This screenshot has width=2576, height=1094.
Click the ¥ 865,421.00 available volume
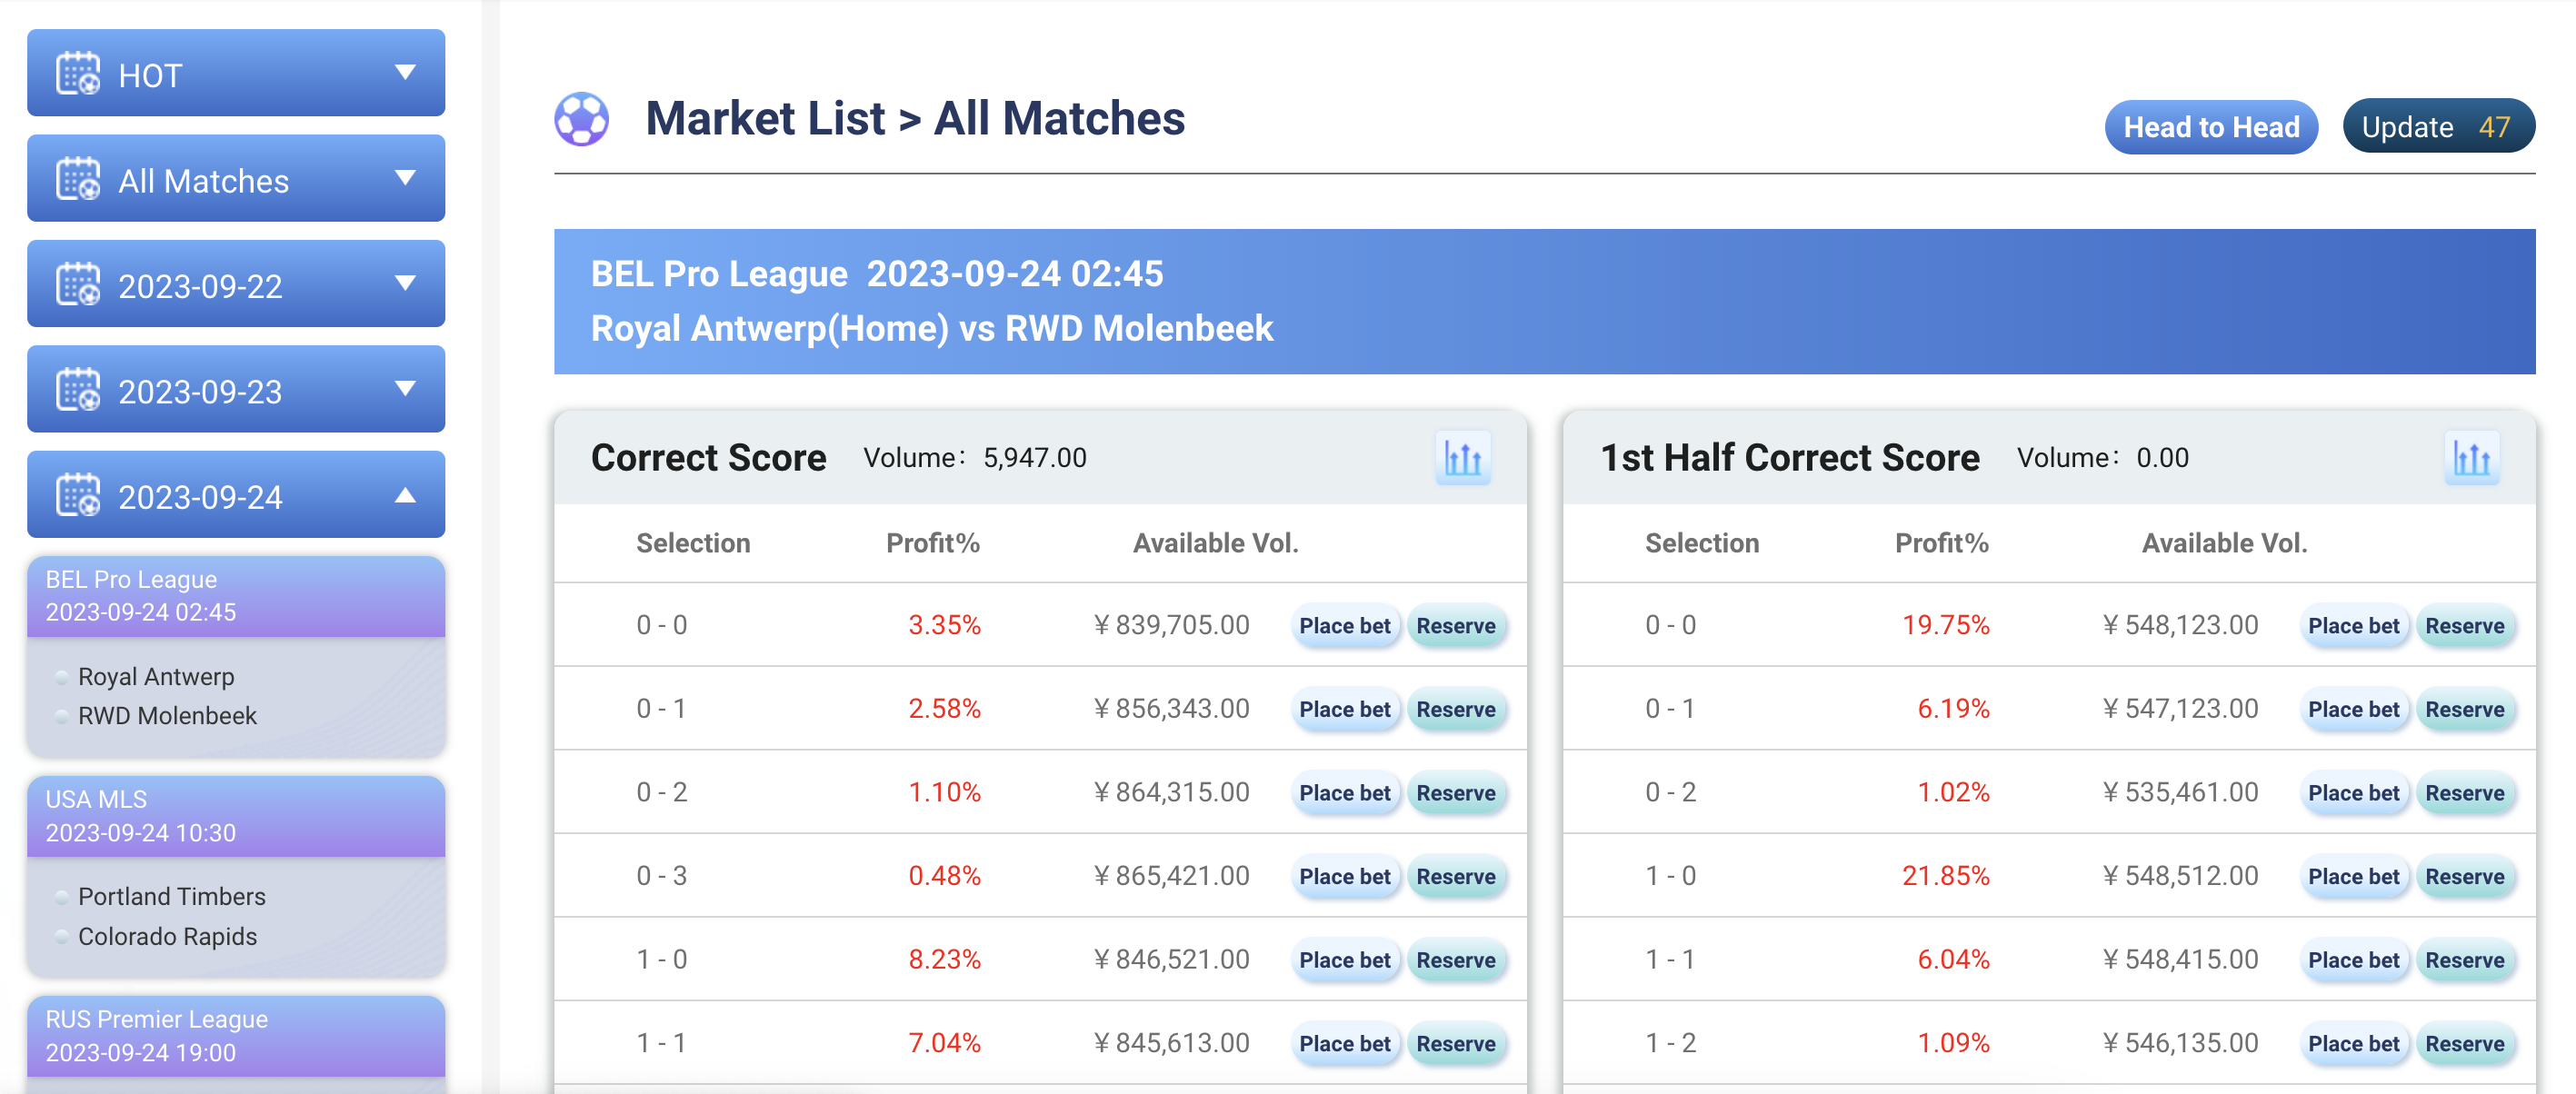pyautogui.click(x=1171, y=876)
